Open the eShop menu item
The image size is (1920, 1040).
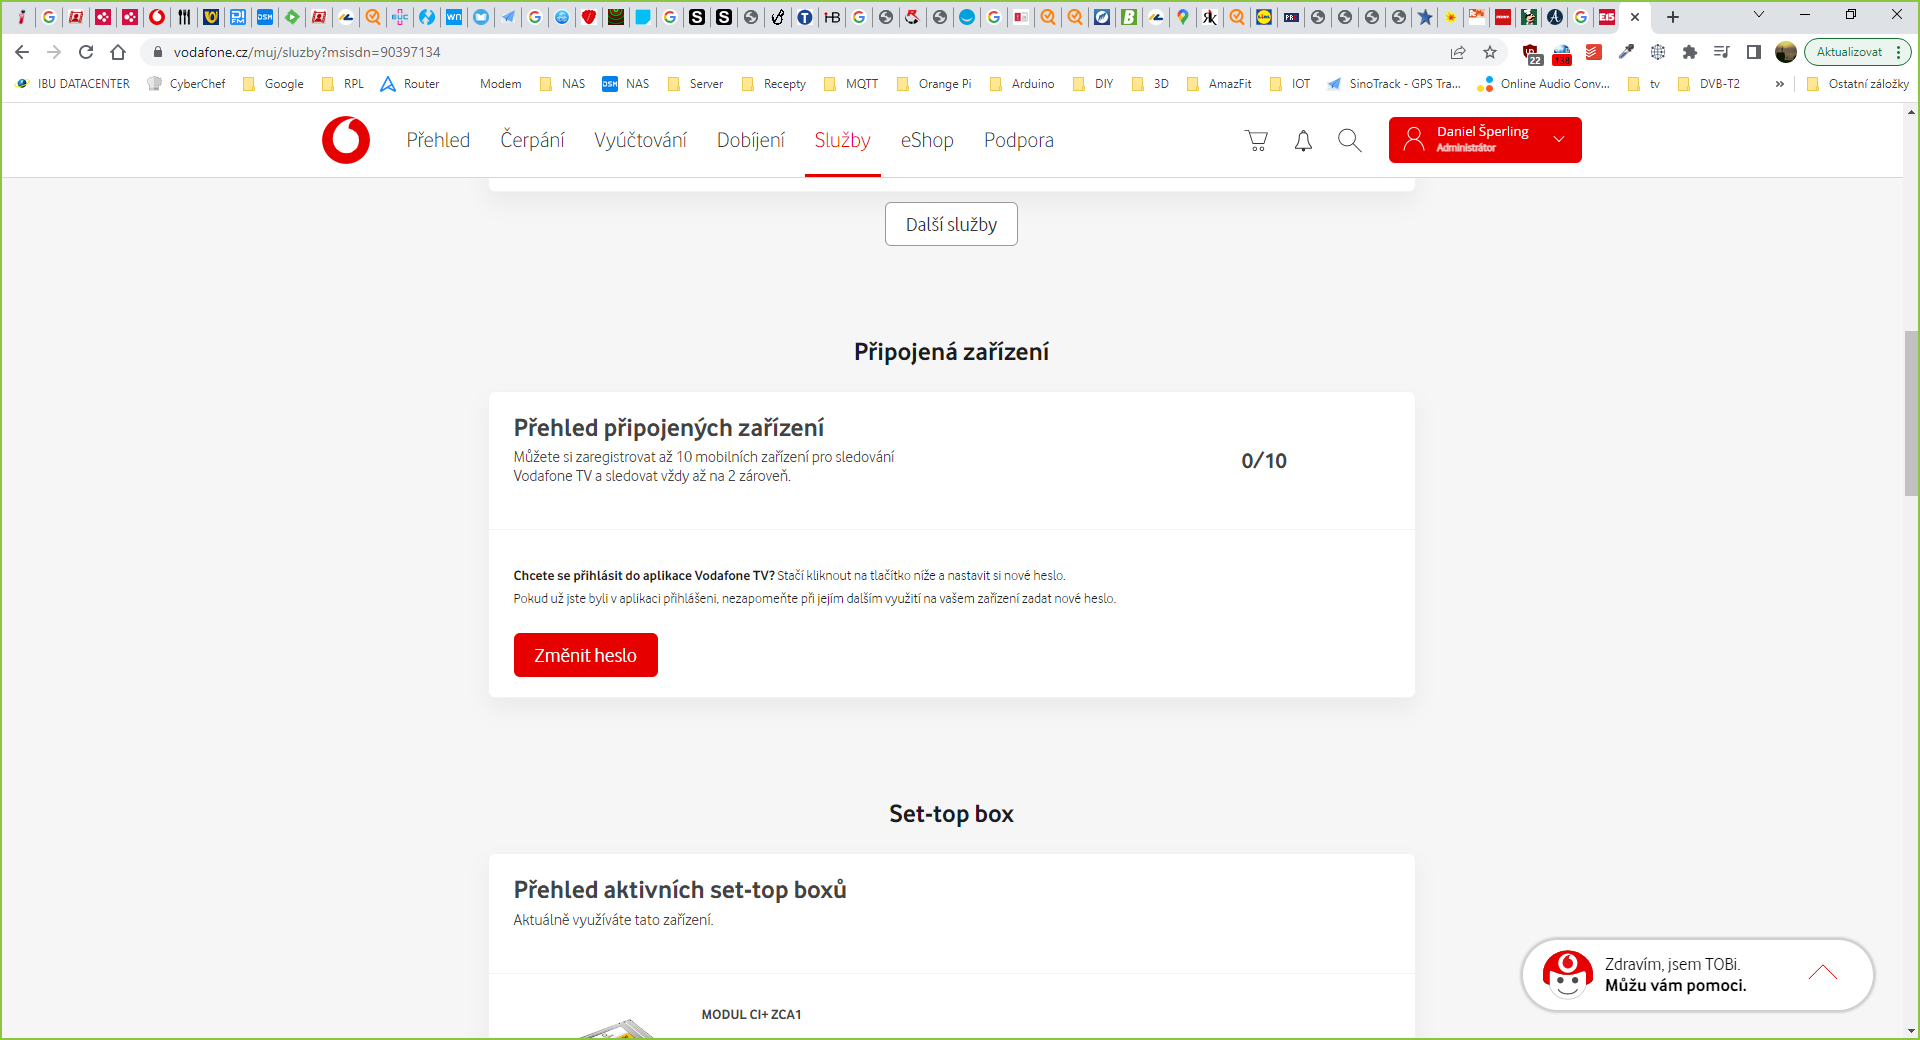point(927,140)
